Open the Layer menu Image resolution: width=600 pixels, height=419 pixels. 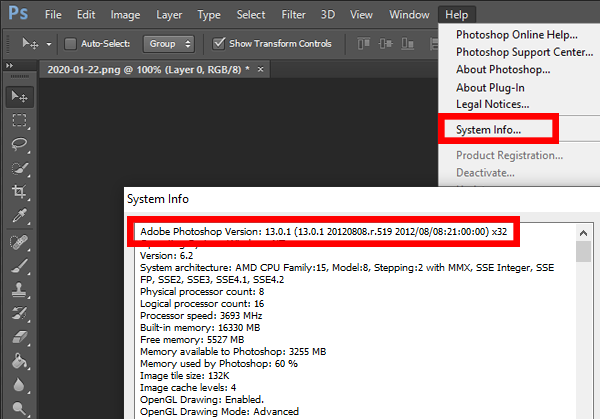point(169,15)
